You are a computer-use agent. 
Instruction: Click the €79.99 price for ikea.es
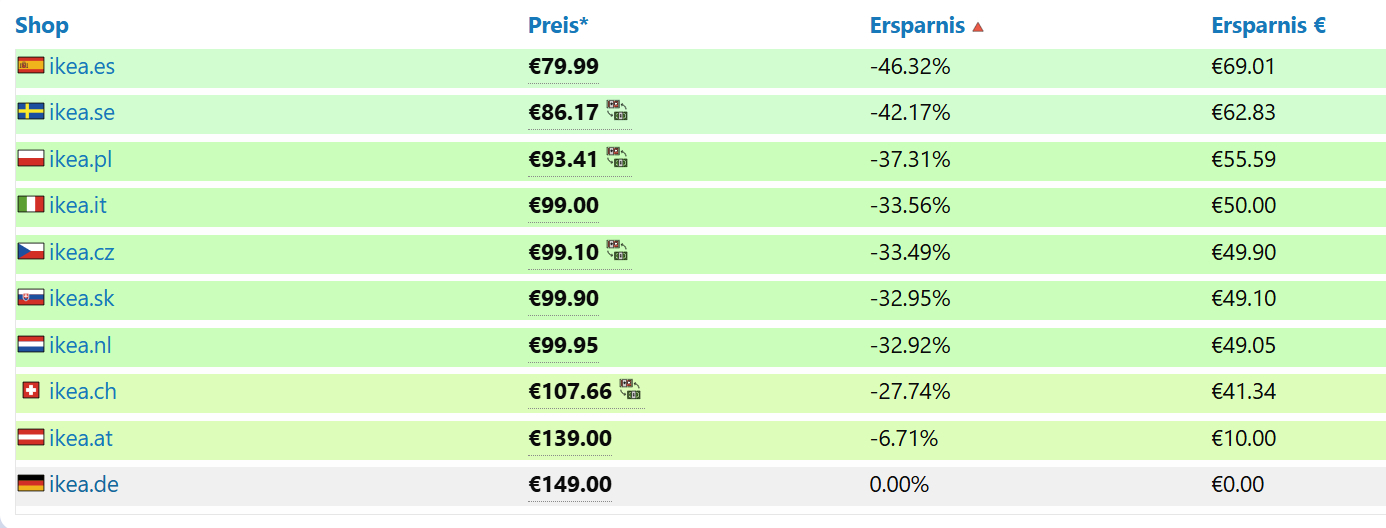563,67
